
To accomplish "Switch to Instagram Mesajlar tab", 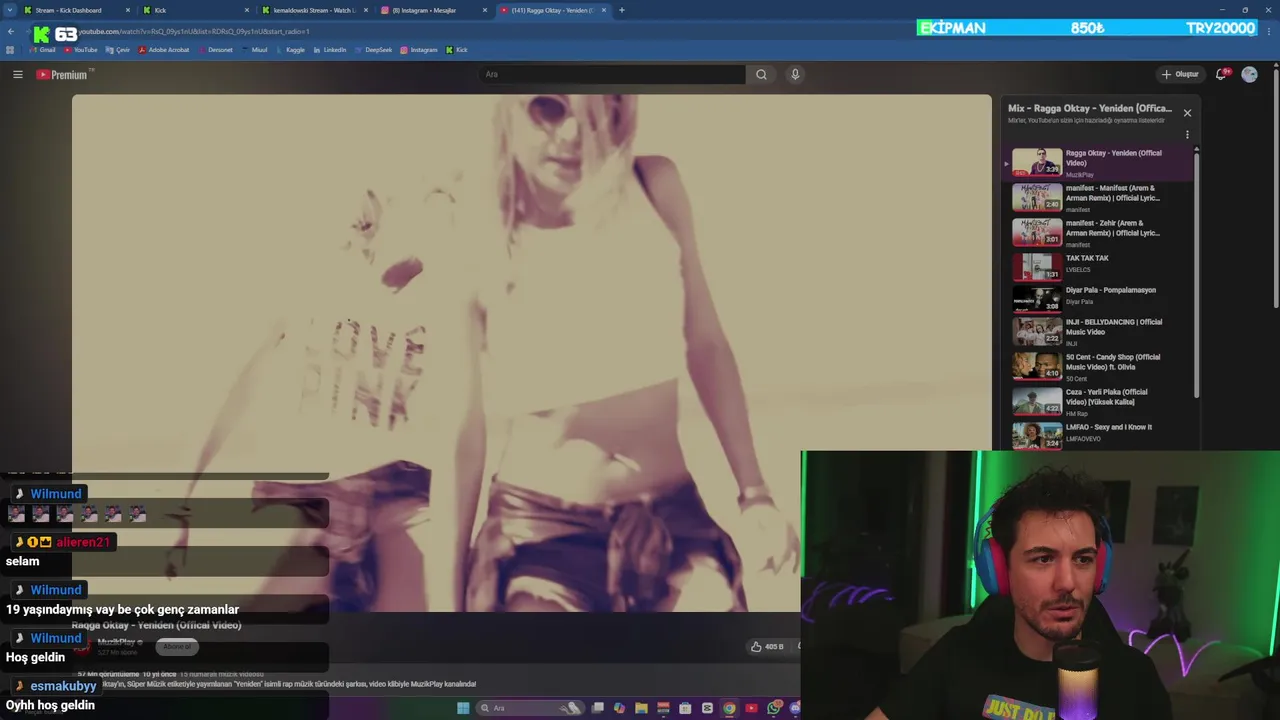I will [433, 10].
